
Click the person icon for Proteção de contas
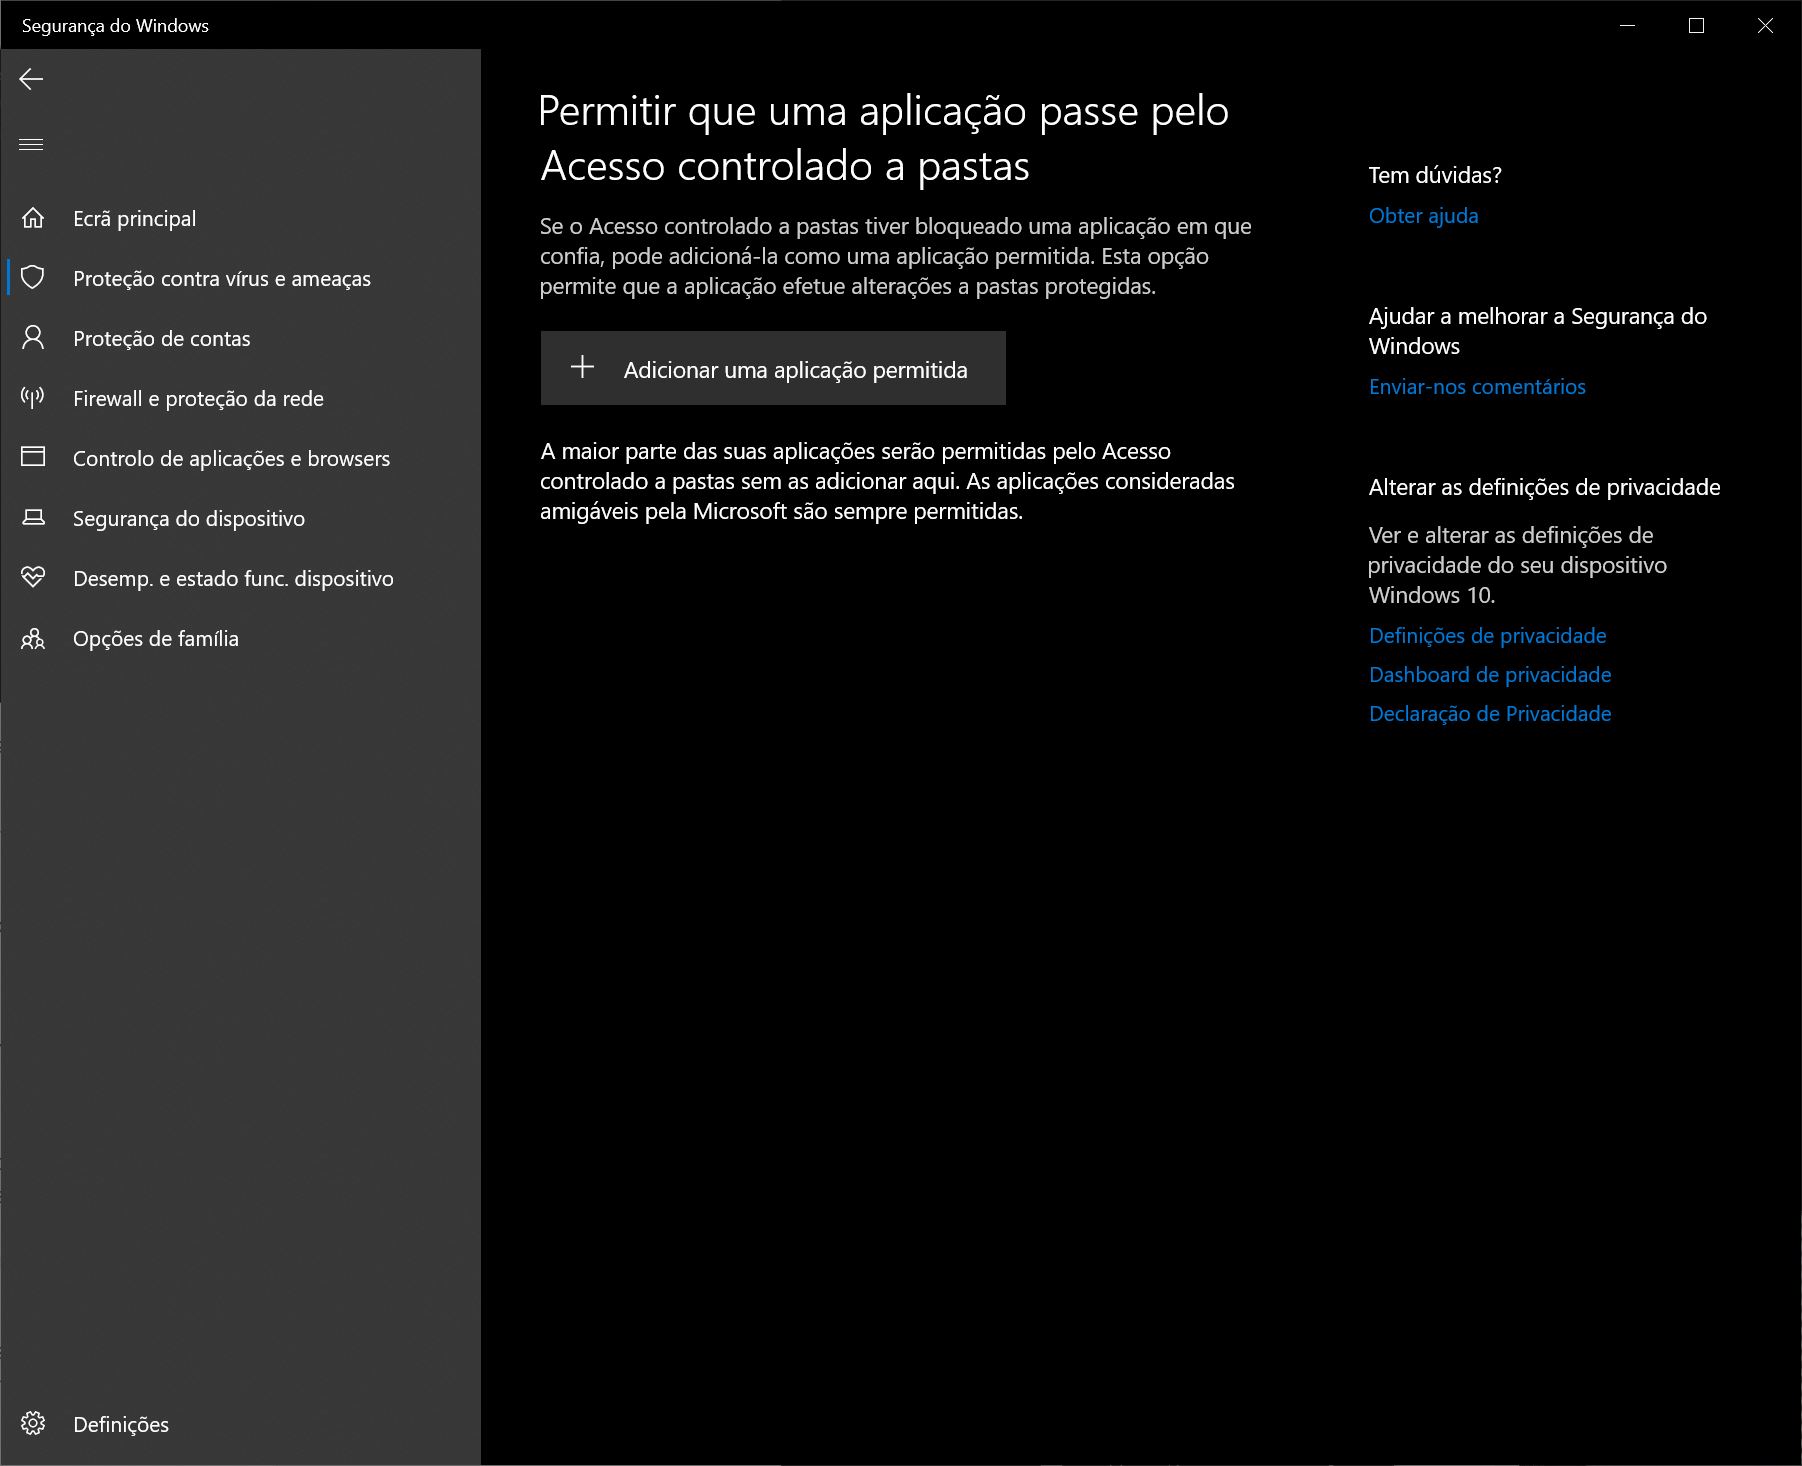pos(33,338)
